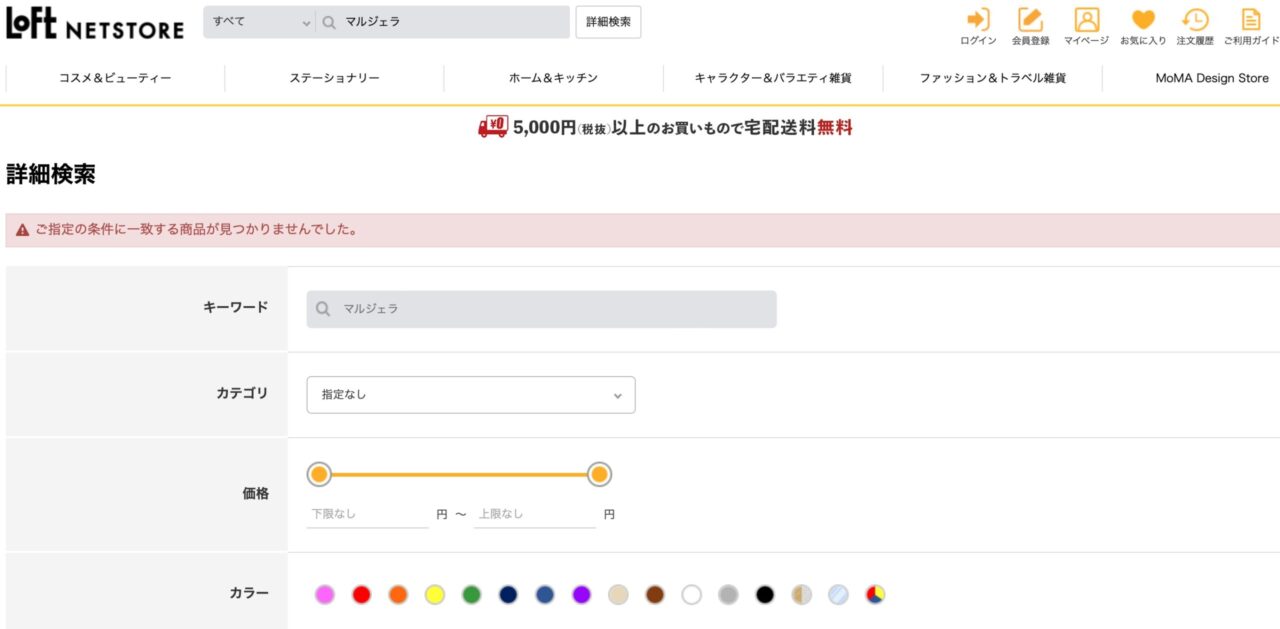Click the 上限なし maximum price field
Image resolution: width=1280 pixels, height=629 pixels.
tap(535, 514)
